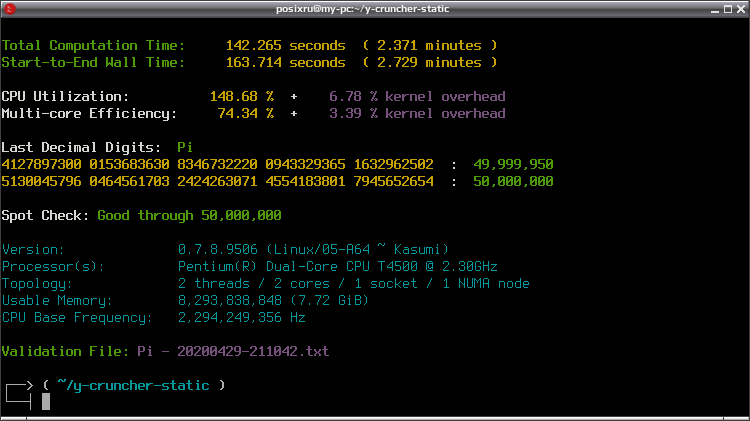The width and height of the screenshot is (750, 421).
Task: Click the 2.371 minutes value
Action: point(429,45)
